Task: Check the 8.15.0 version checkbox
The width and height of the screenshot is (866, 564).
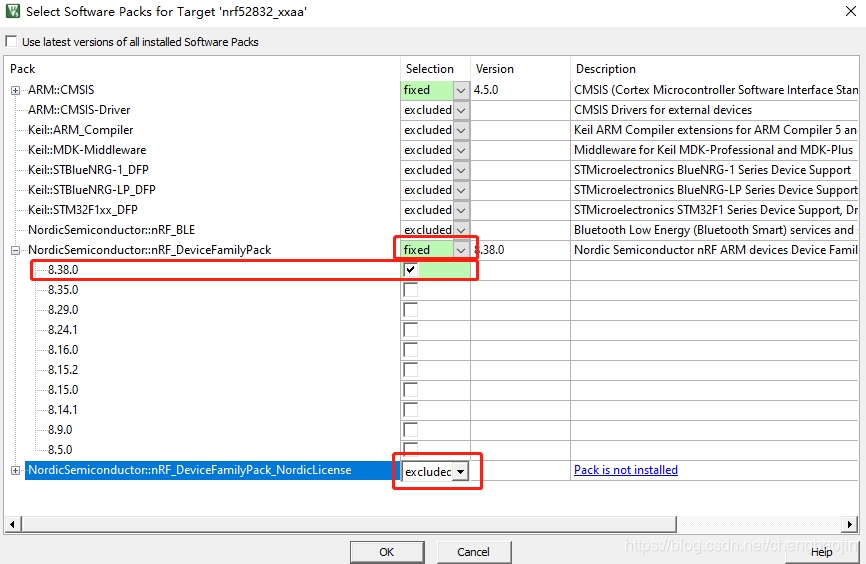Action: pos(410,389)
